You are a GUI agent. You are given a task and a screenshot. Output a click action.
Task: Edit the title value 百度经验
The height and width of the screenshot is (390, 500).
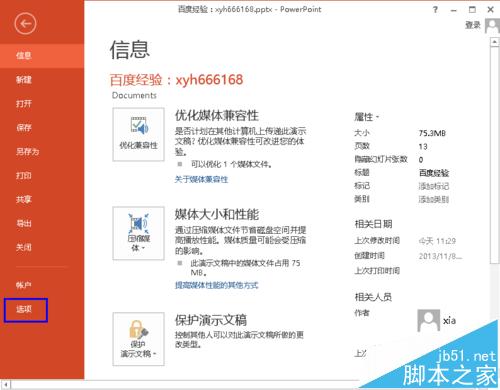click(434, 173)
